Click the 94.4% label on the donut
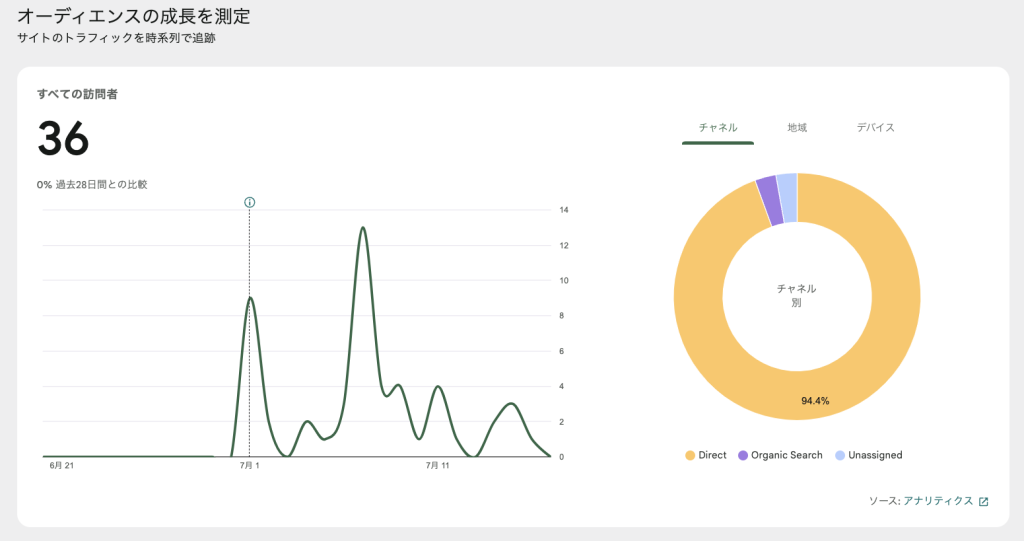The height and width of the screenshot is (541, 1024). pyautogui.click(x=815, y=401)
